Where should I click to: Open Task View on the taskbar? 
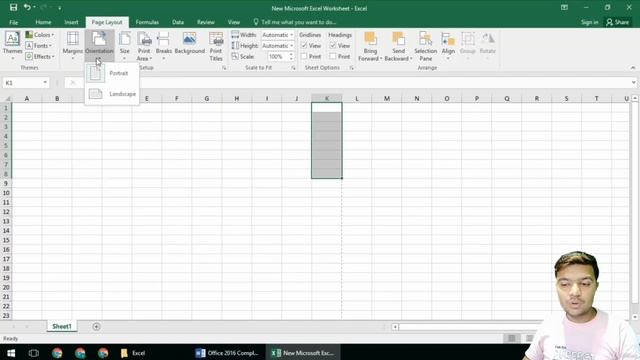pyautogui.click(x=34, y=353)
